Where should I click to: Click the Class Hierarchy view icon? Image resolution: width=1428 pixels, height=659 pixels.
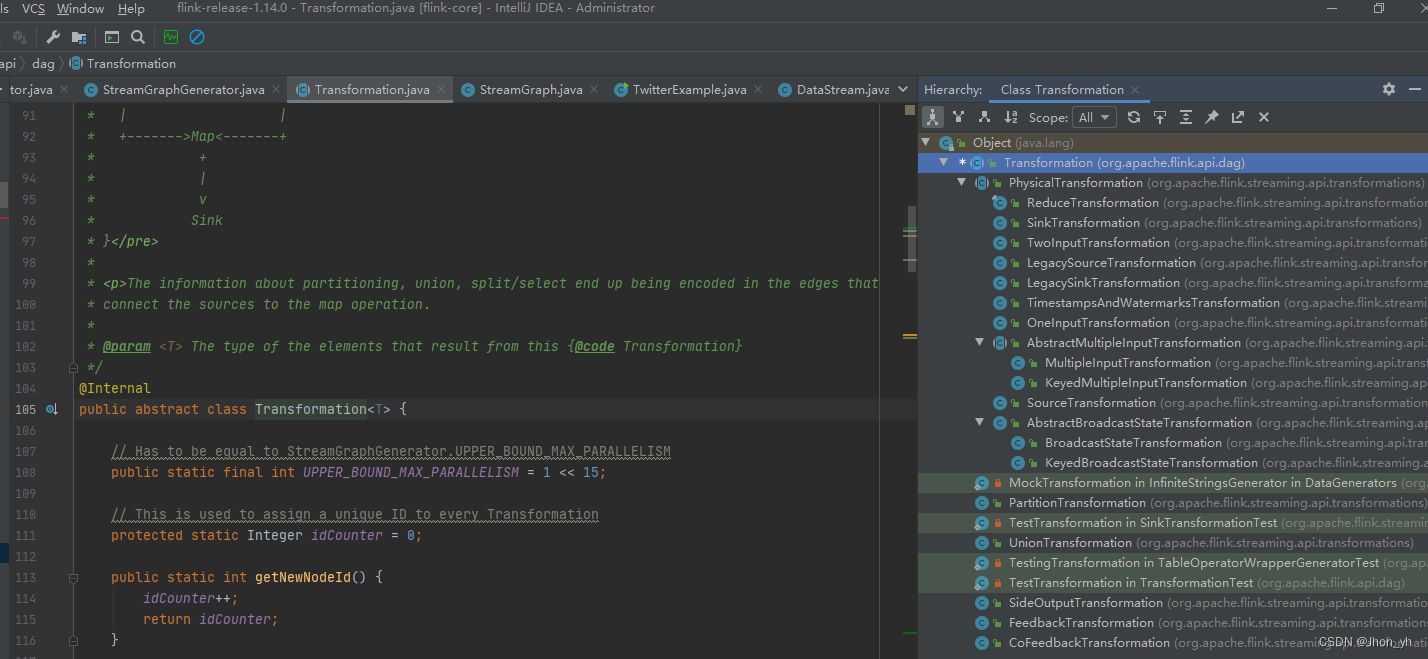tap(932, 117)
